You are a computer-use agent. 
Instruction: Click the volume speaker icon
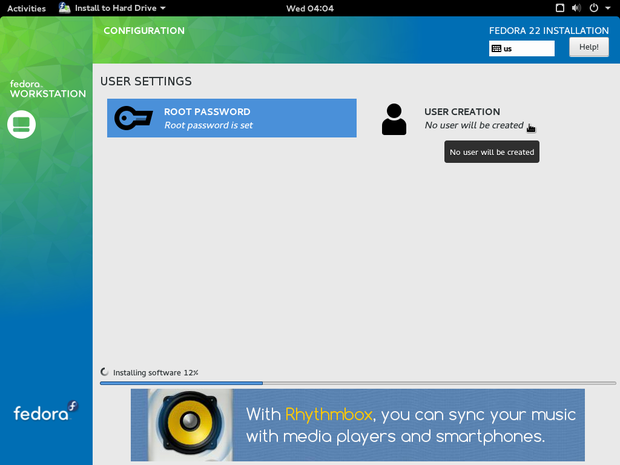[x=576, y=8]
